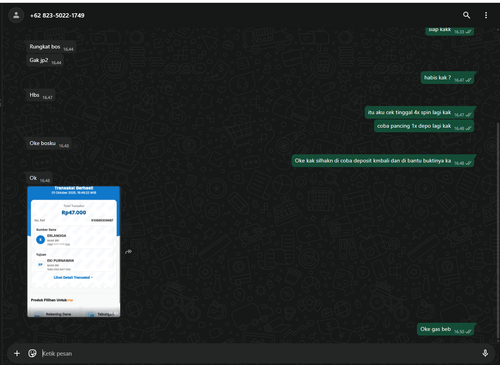Viewport: 500px width, 365px height.
Task: Select the 'habis kak ?' message
Action: coord(447,78)
